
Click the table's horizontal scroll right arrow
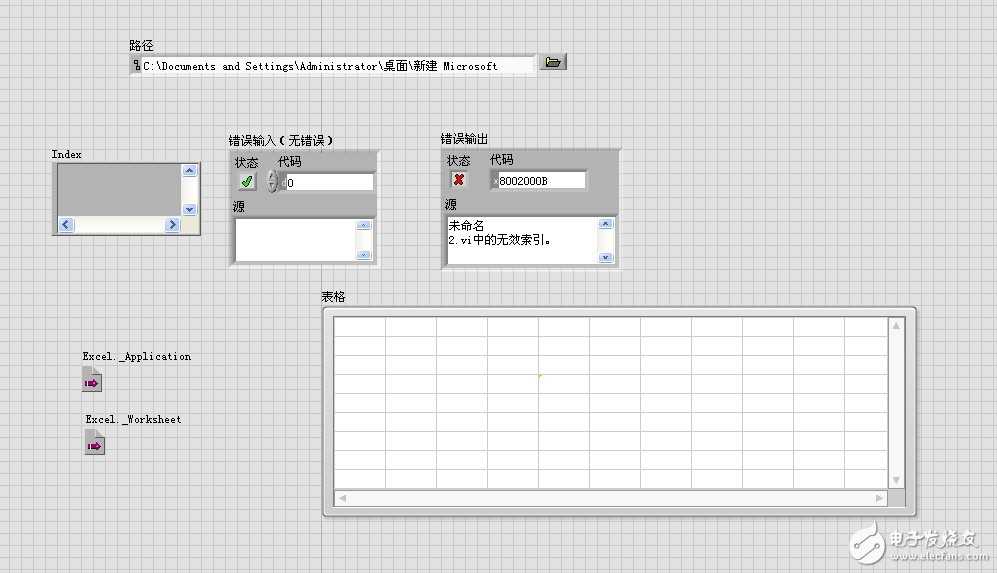(x=879, y=498)
